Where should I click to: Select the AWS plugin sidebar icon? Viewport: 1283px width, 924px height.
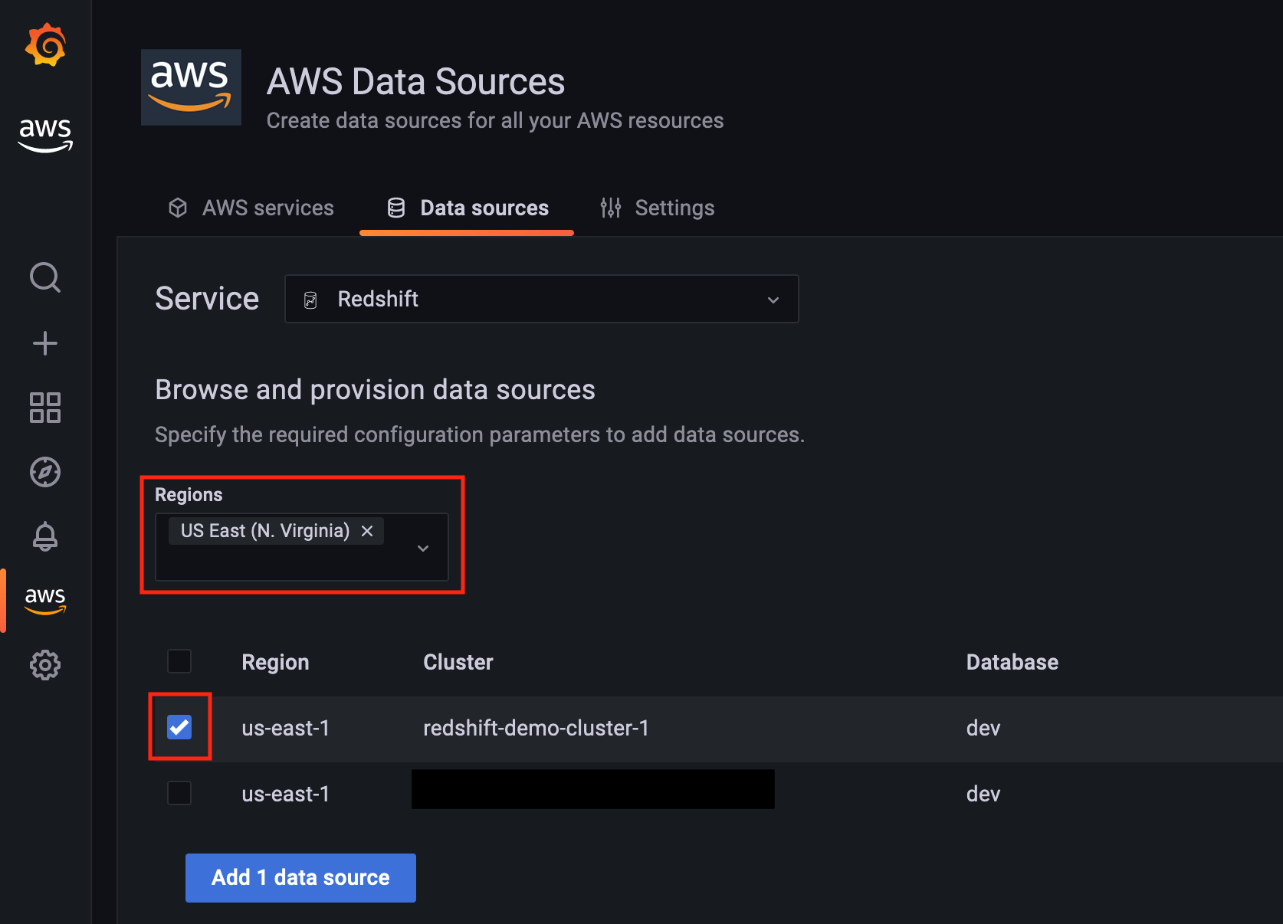[x=45, y=599]
